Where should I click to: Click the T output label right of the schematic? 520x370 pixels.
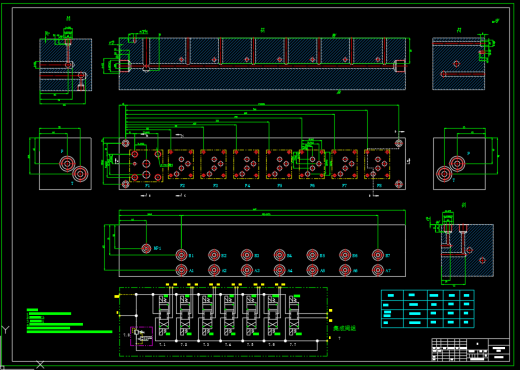pos(339,338)
